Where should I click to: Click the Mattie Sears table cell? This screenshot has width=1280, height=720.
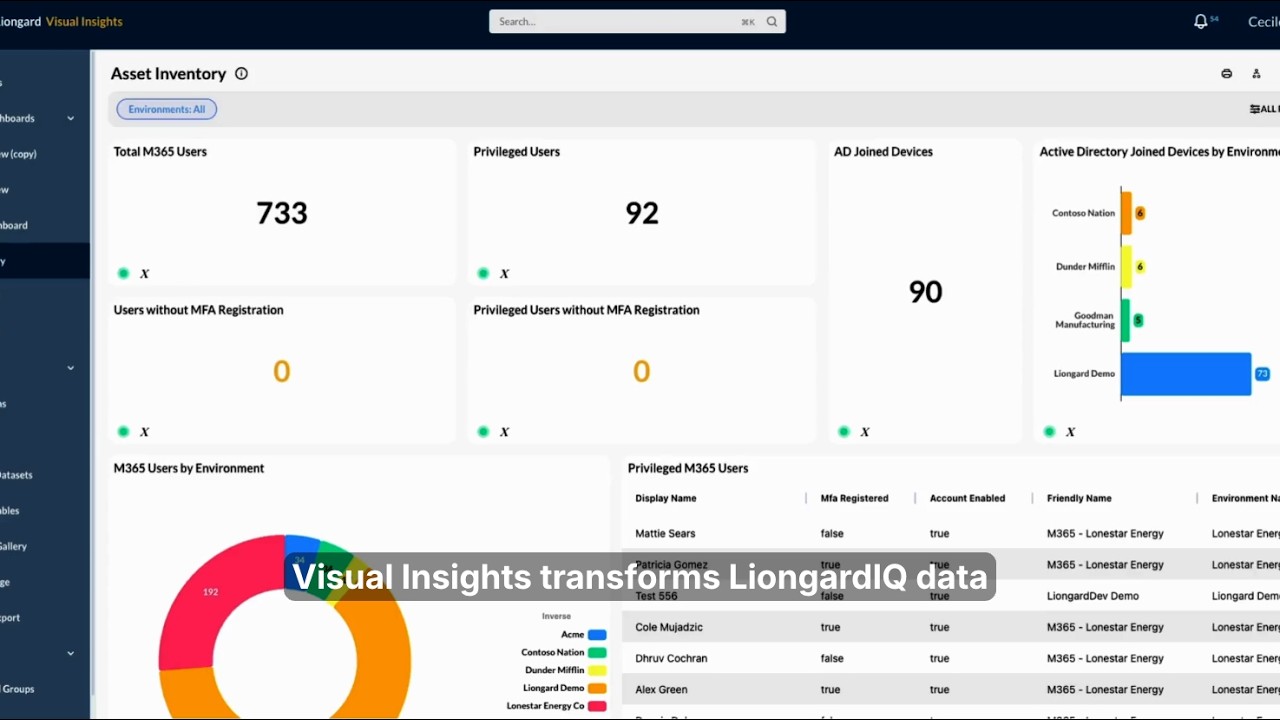[x=665, y=534]
